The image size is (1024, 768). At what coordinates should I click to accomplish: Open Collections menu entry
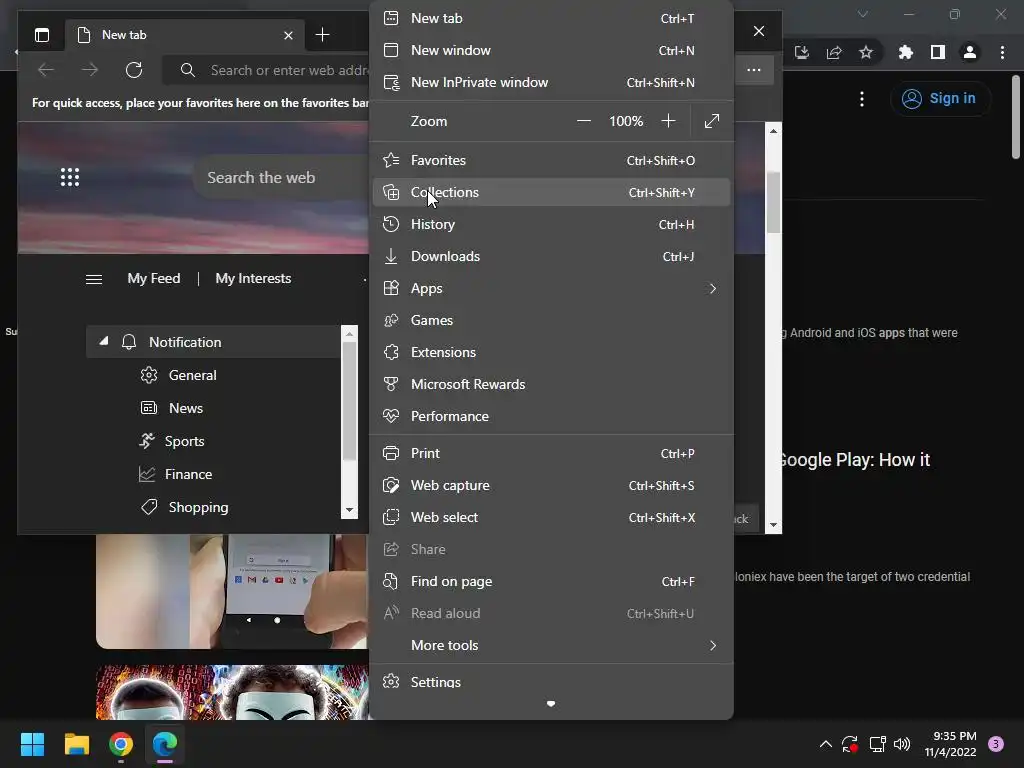coord(551,192)
